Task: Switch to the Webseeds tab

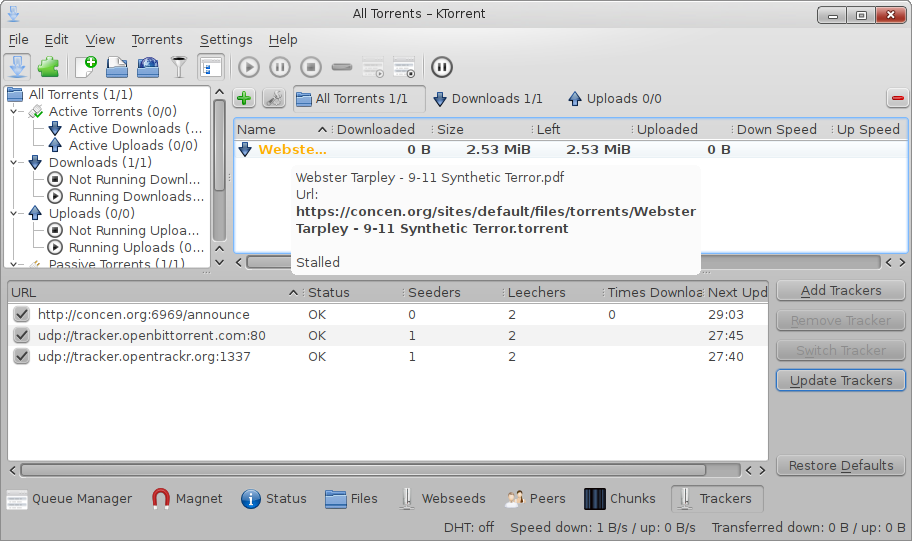Action: tap(443, 499)
